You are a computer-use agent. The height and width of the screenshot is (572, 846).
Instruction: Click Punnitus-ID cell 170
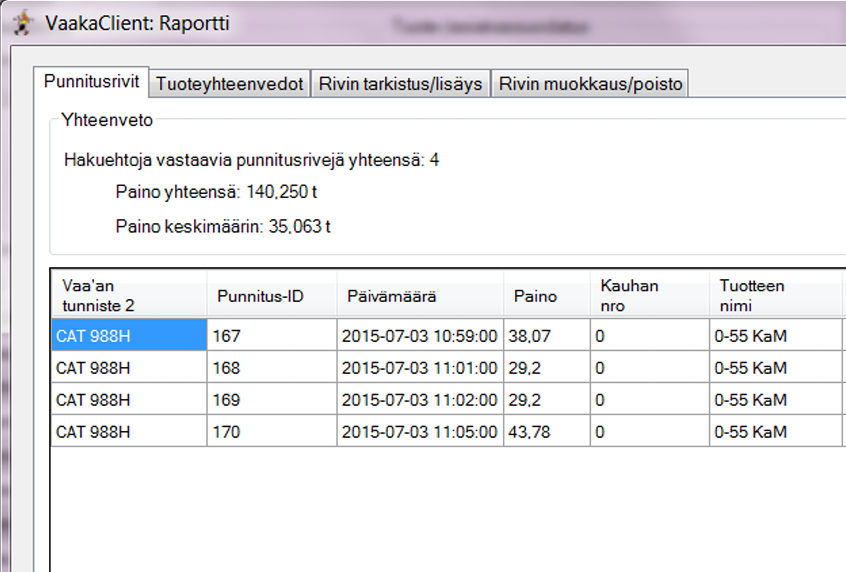point(272,431)
